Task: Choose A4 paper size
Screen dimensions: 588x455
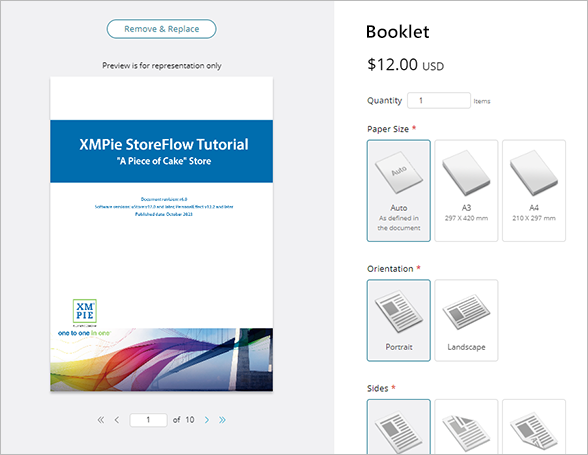Action: pyautogui.click(x=534, y=191)
